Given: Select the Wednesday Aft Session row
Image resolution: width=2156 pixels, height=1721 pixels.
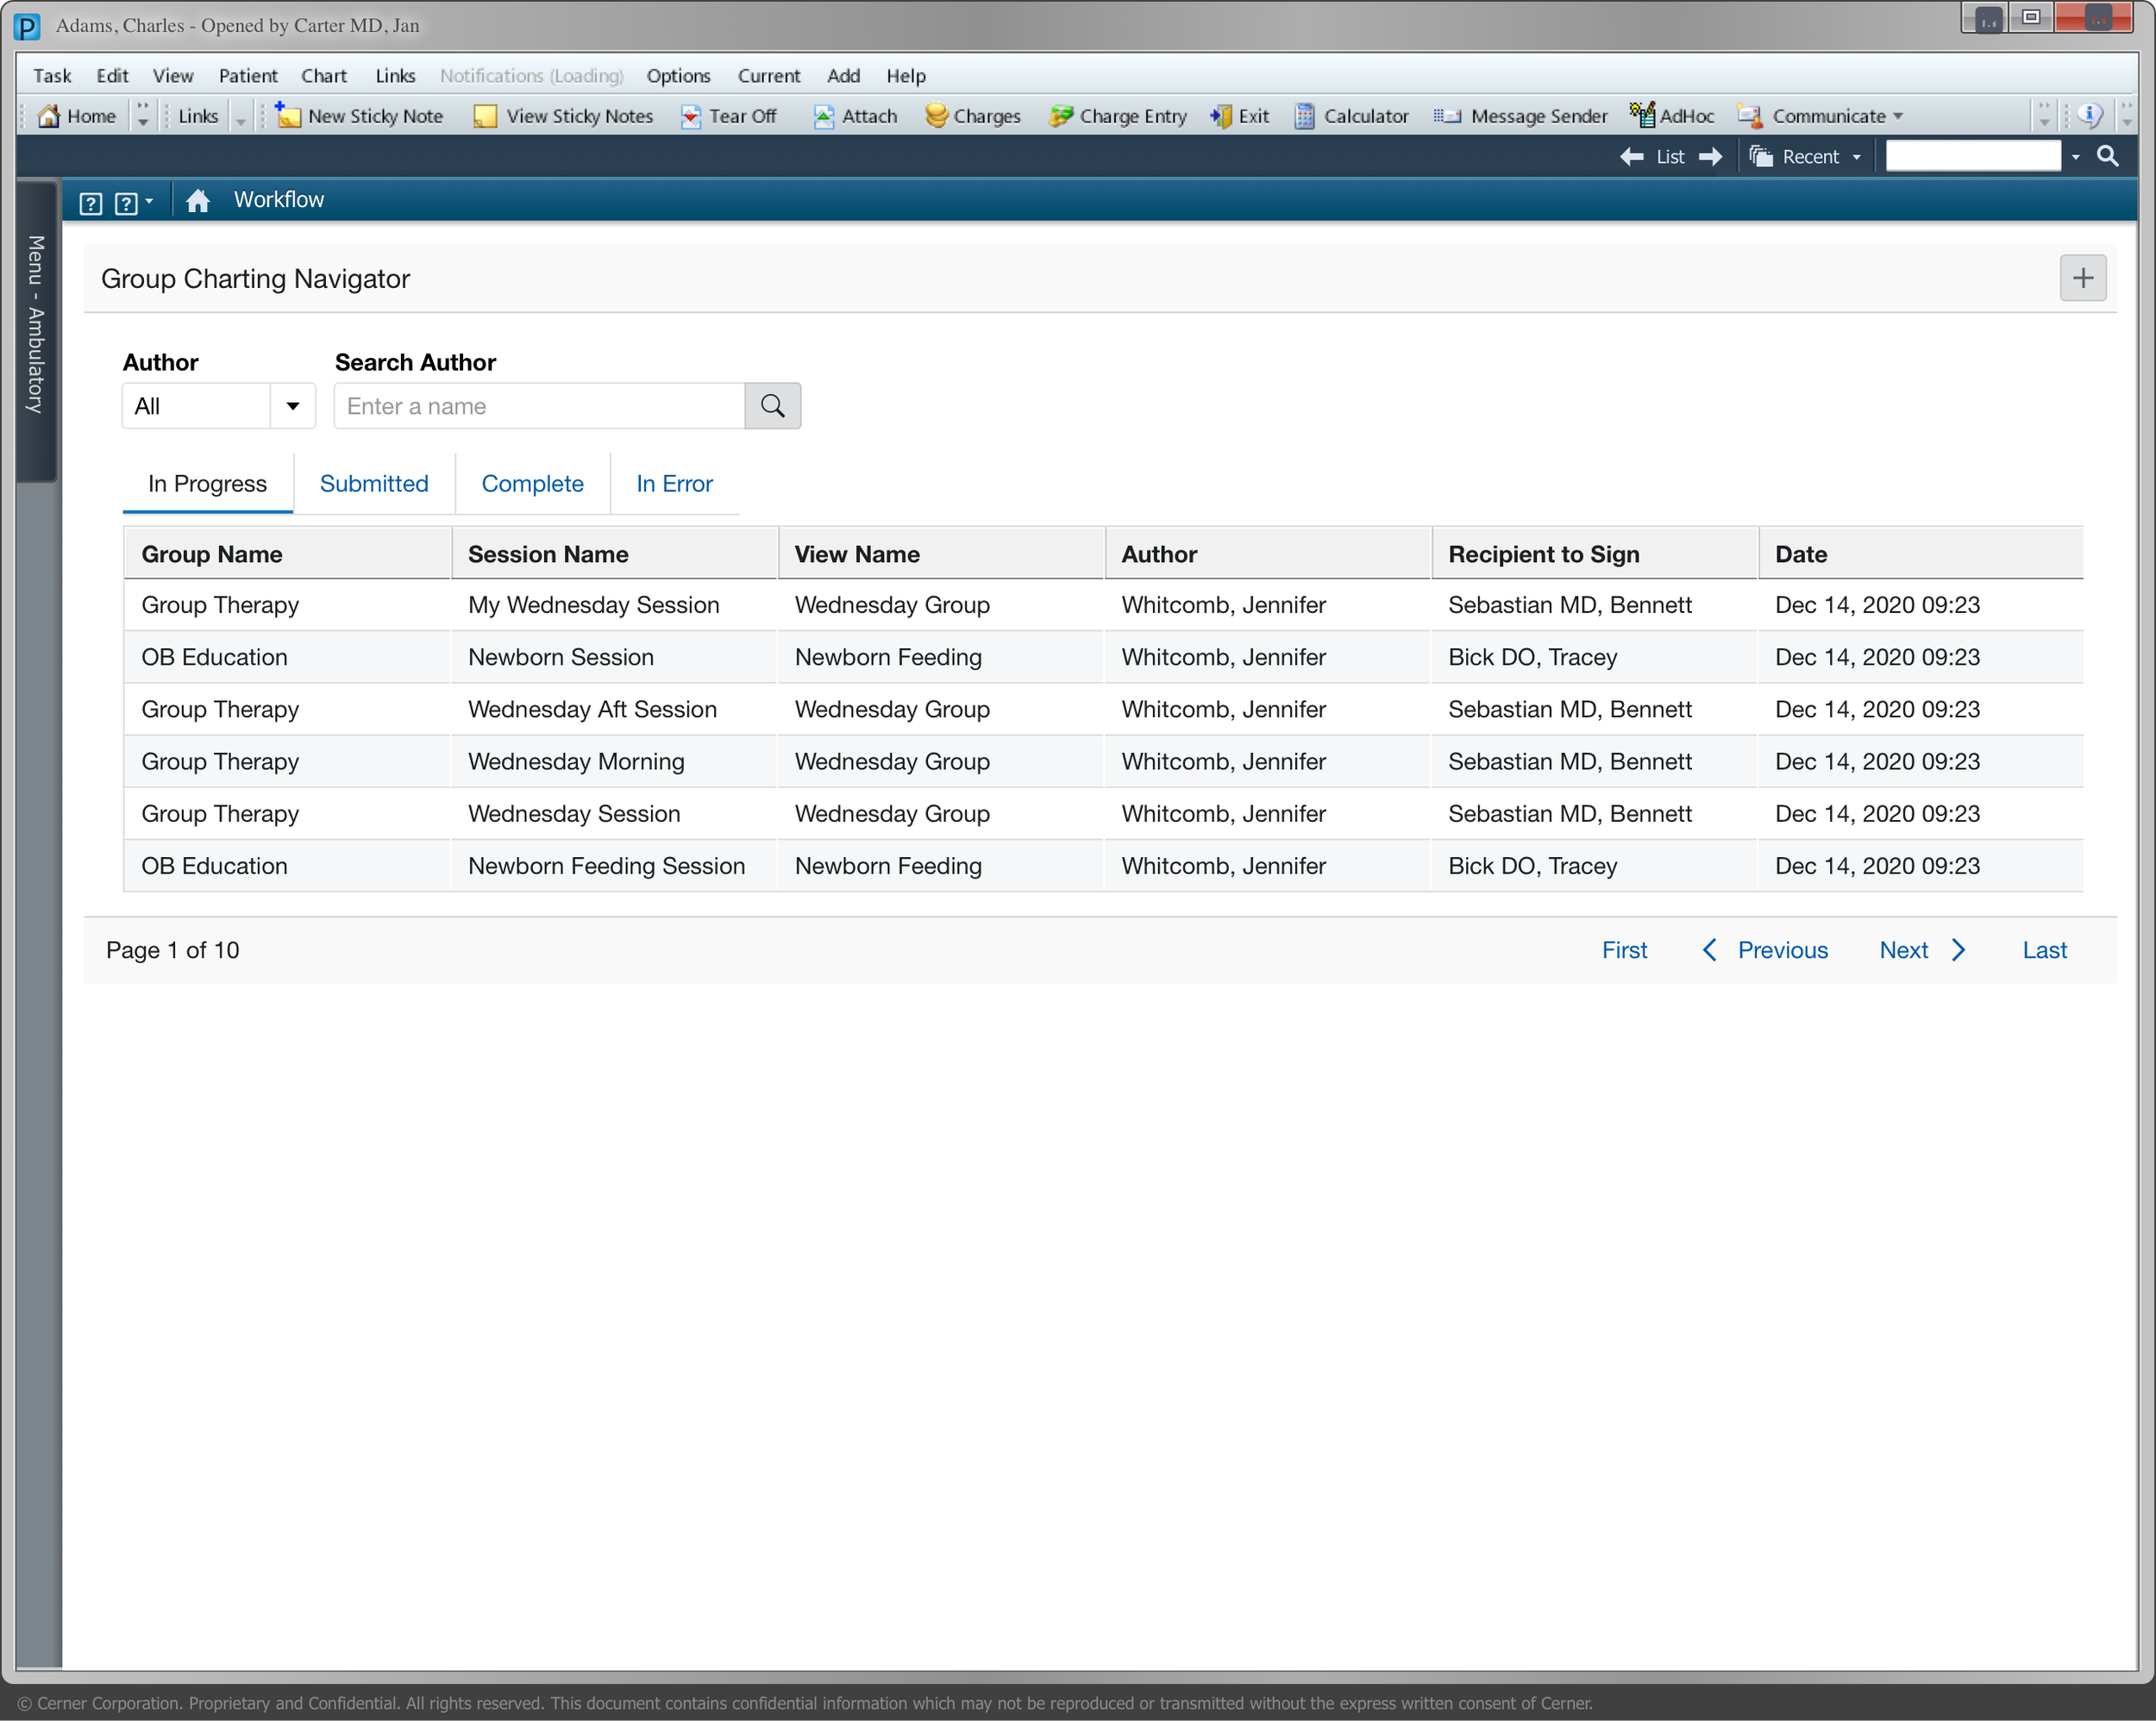Looking at the screenshot, I should [1103, 709].
